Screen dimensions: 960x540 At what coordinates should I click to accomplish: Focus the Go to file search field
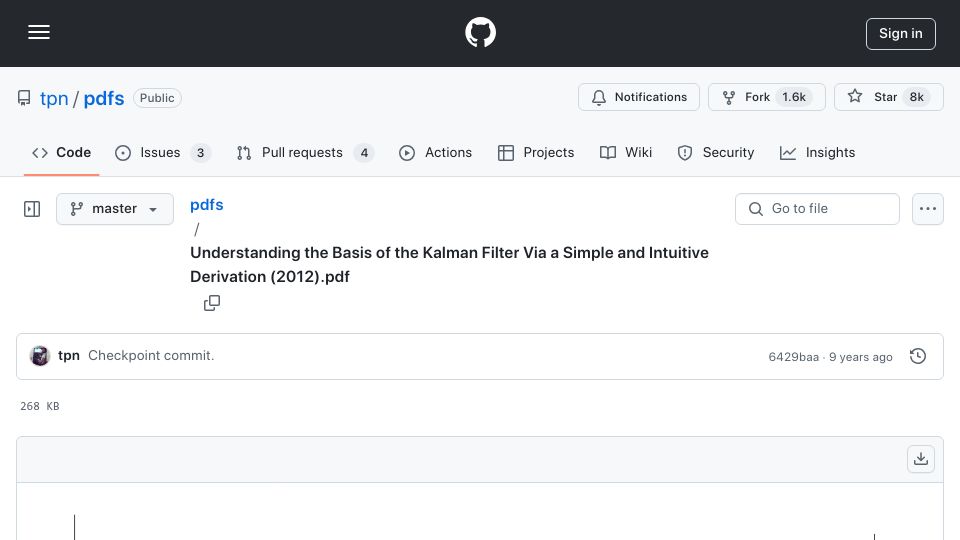817,209
